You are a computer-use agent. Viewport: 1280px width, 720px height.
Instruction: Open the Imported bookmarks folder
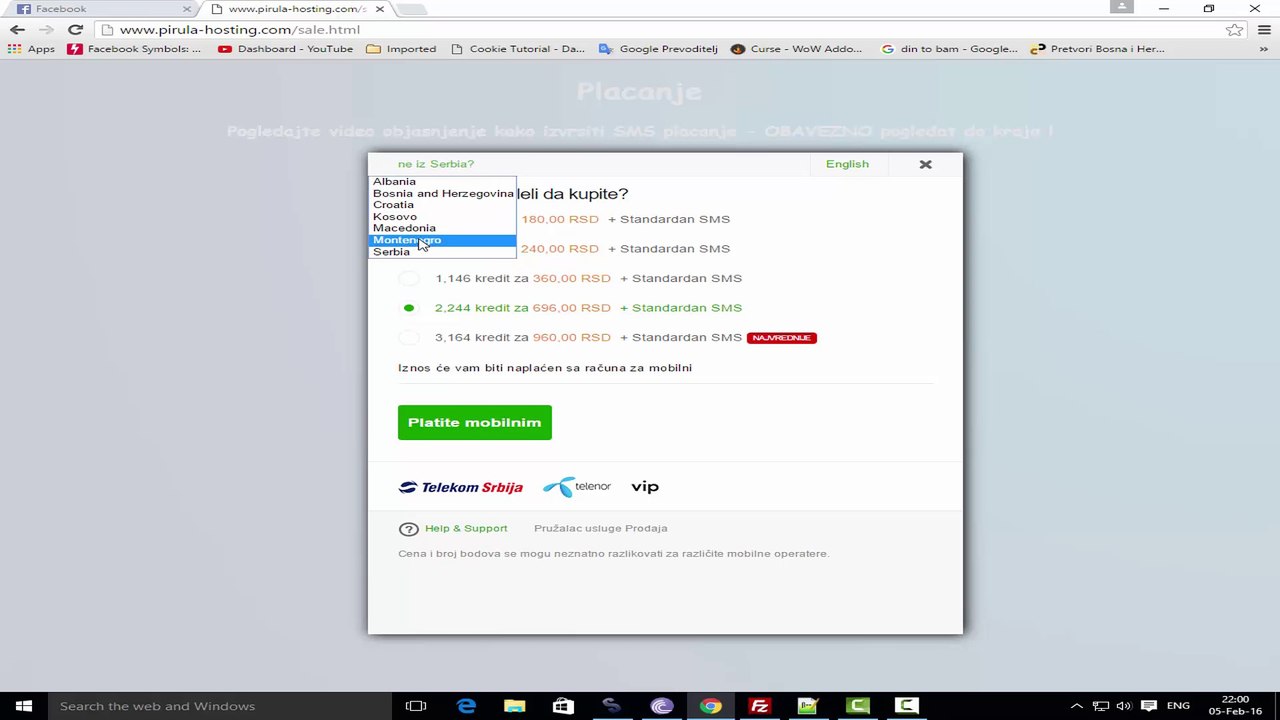coord(401,49)
